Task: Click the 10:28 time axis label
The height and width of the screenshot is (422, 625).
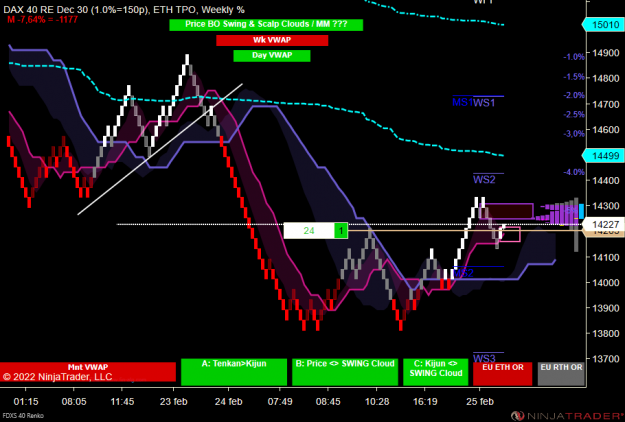Action: pos(377,402)
